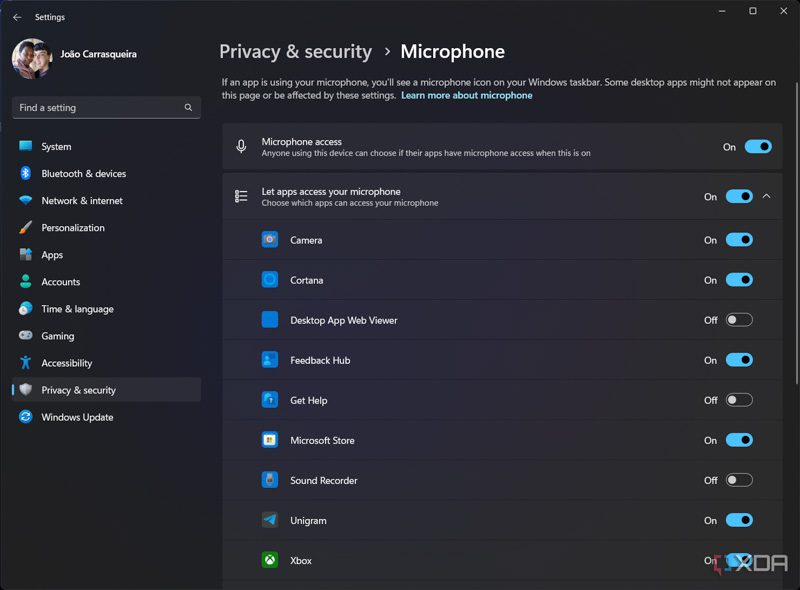Image resolution: width=800 pixels, height=590 pixels.
Task: Click the Desktop App Web Viewer icon
Action: pyautogui.click(x=270, y=319)
